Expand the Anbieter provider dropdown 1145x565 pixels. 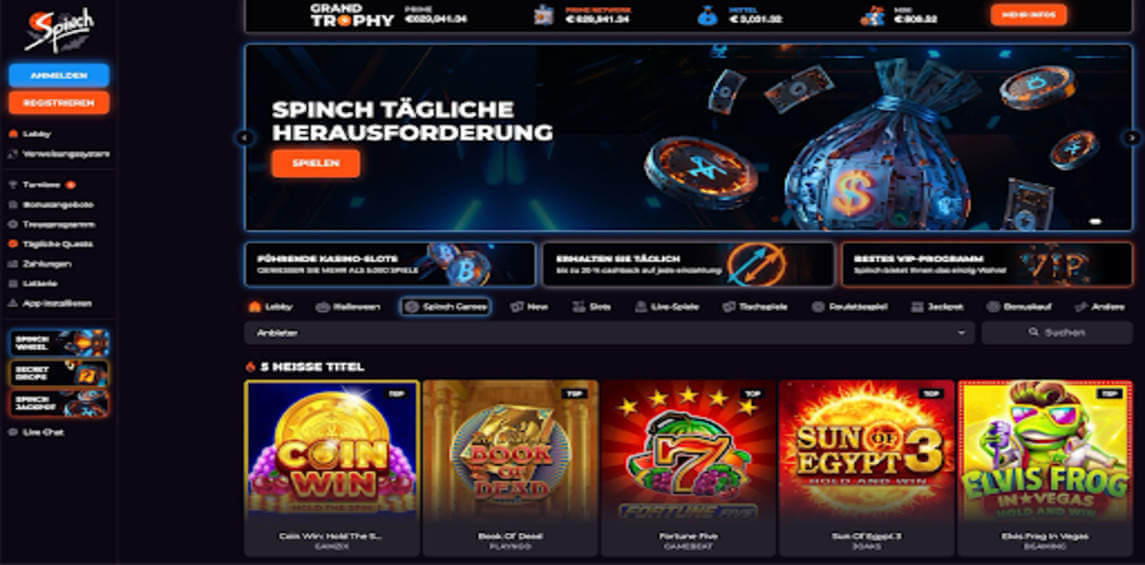[x=609, y=333]
